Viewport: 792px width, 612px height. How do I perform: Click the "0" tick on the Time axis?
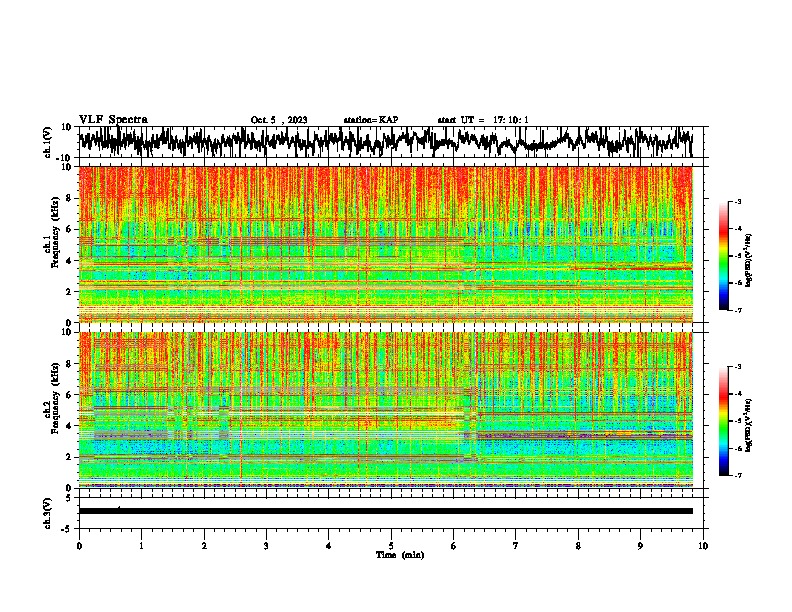[79, 546]
